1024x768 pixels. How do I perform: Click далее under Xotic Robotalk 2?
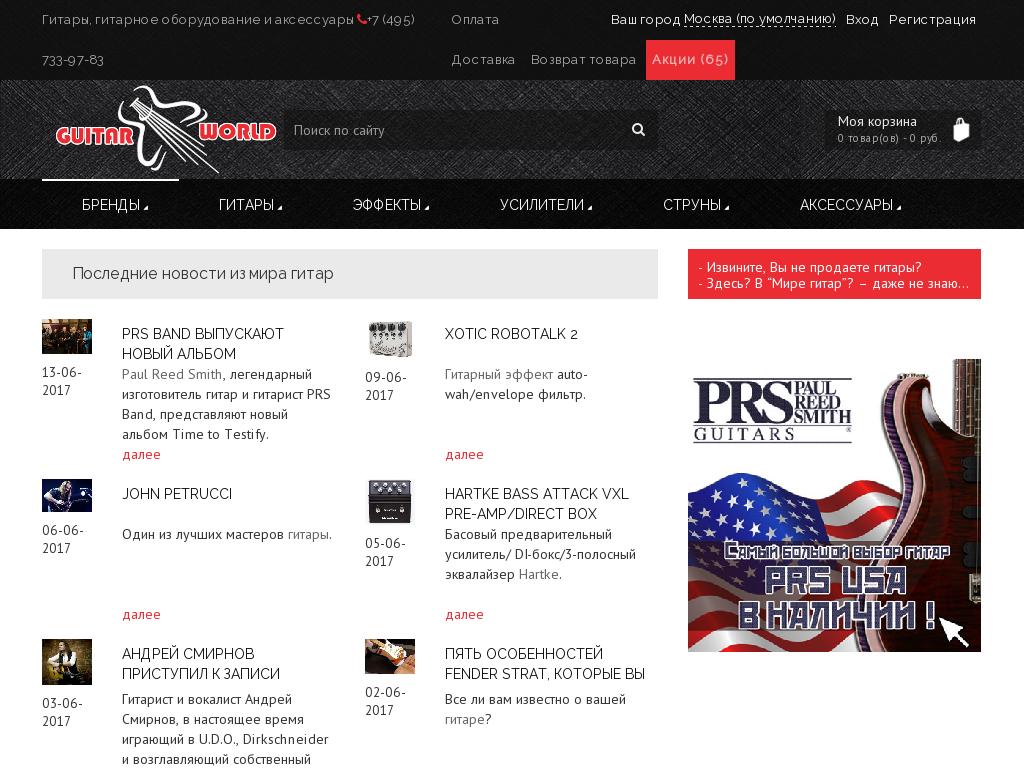pyautogui.click(x=464, y=455)
